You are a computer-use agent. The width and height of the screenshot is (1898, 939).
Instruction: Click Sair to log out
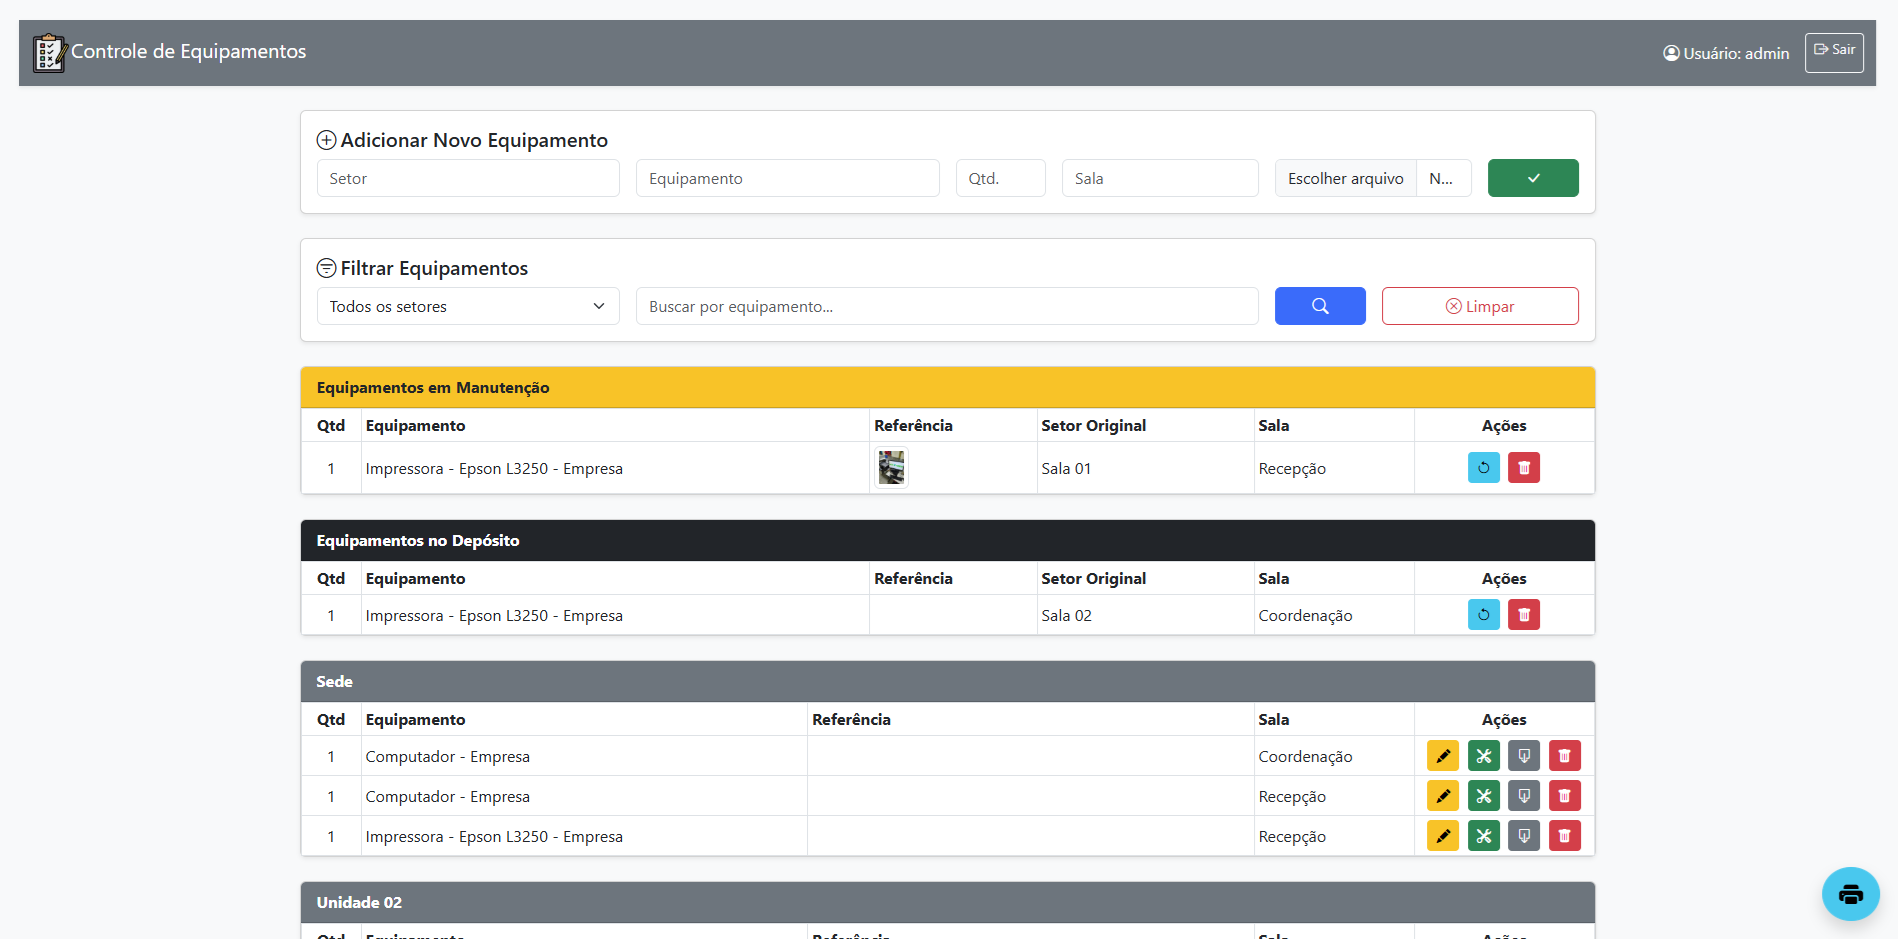(1833, 51)
